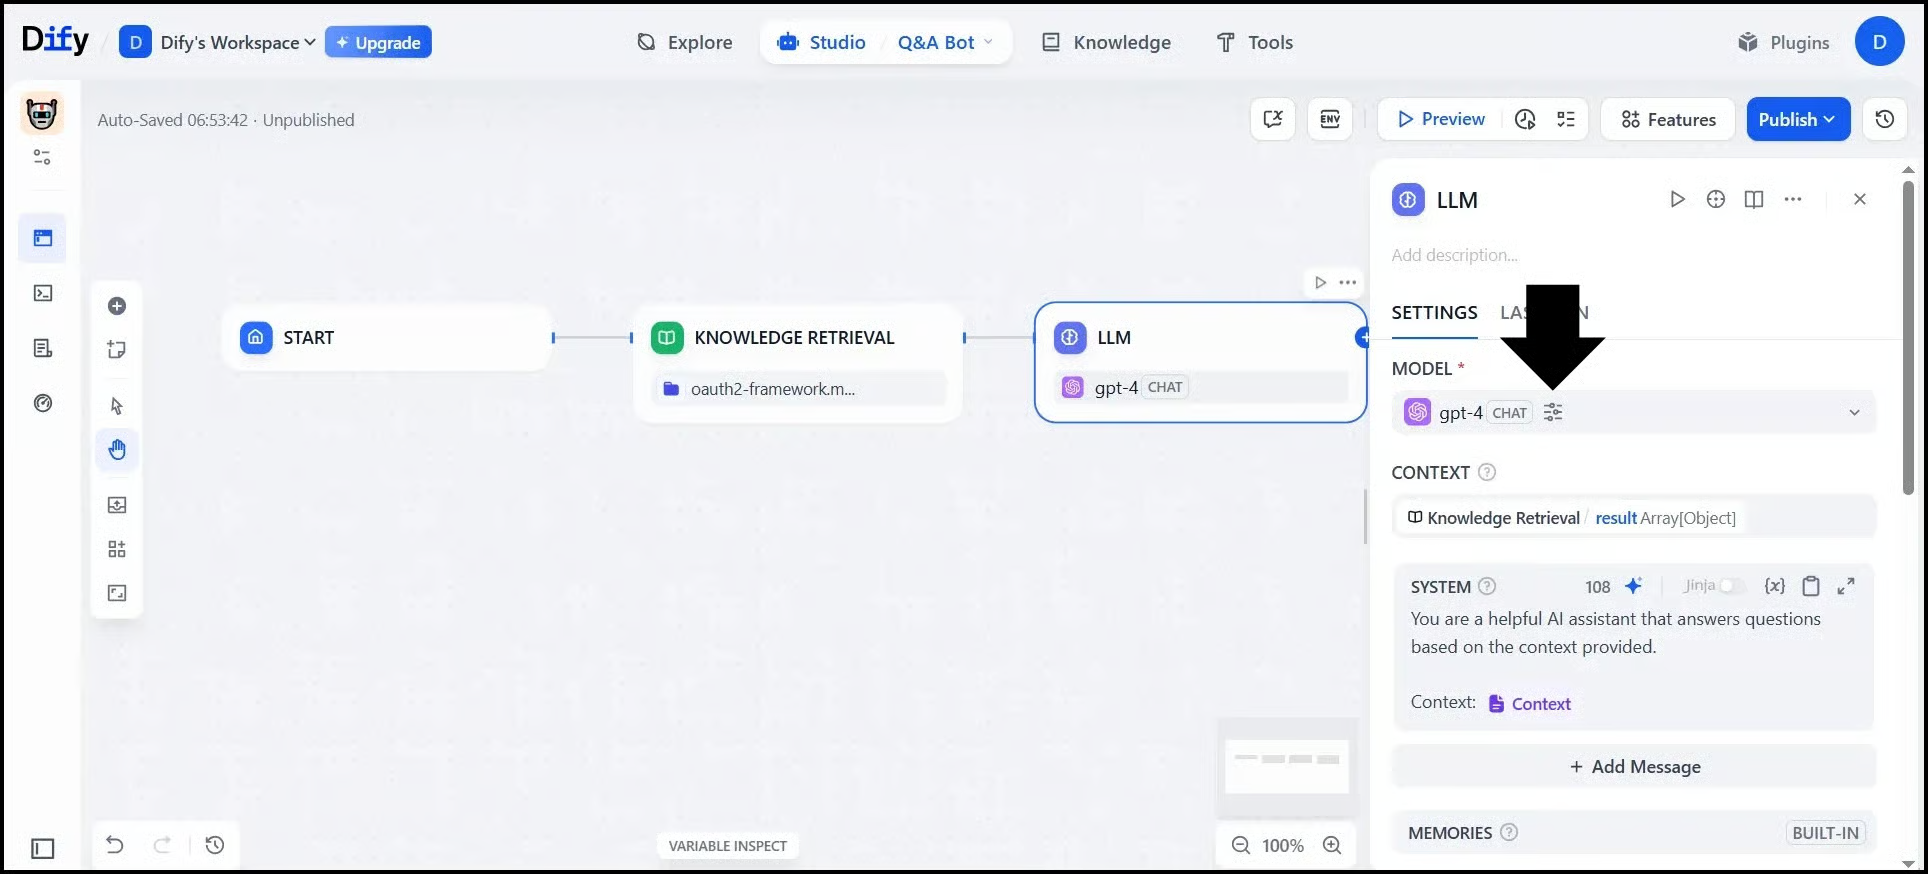Image resolution: width=1928 pixels, height=874 pixels.
Task: Open the ENV environment variables button
Action: pos(1329,119)
